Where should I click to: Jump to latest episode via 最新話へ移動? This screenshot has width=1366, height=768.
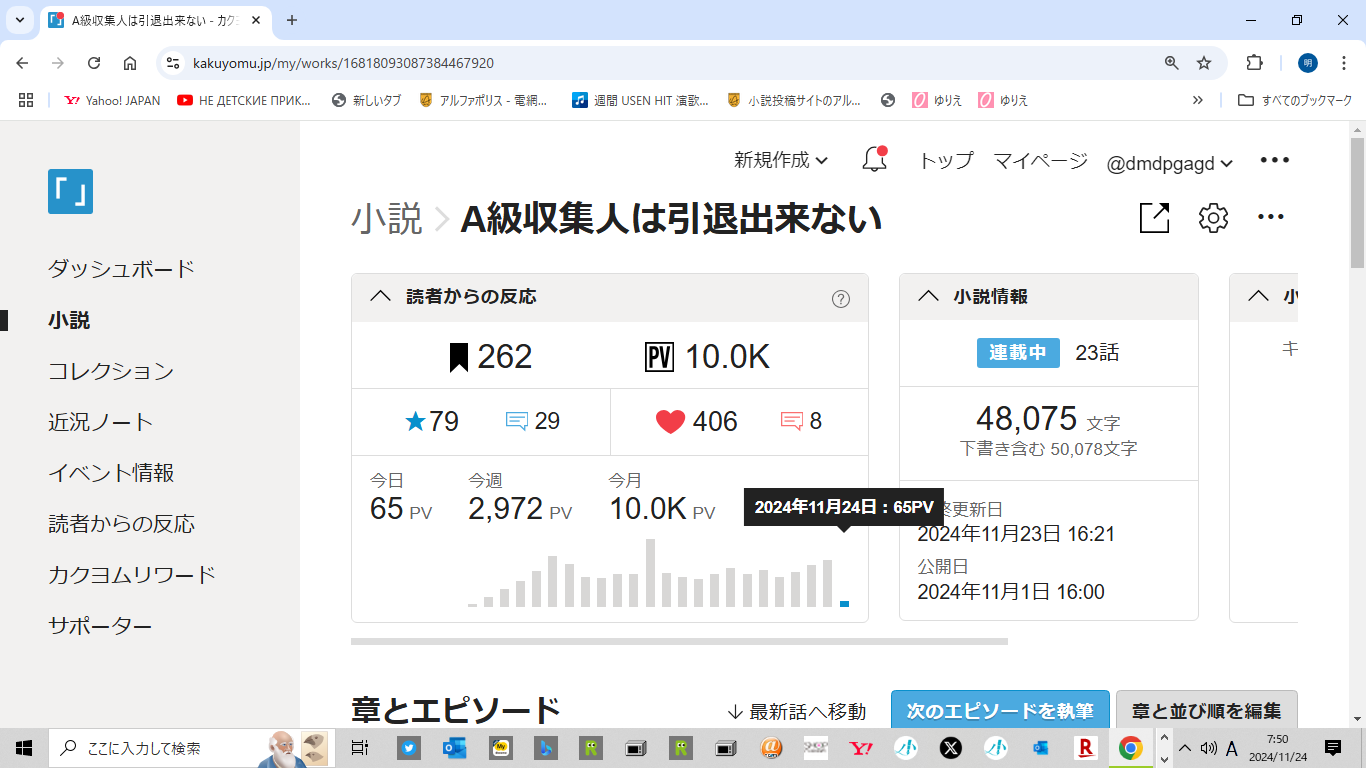tap(797, 711)
